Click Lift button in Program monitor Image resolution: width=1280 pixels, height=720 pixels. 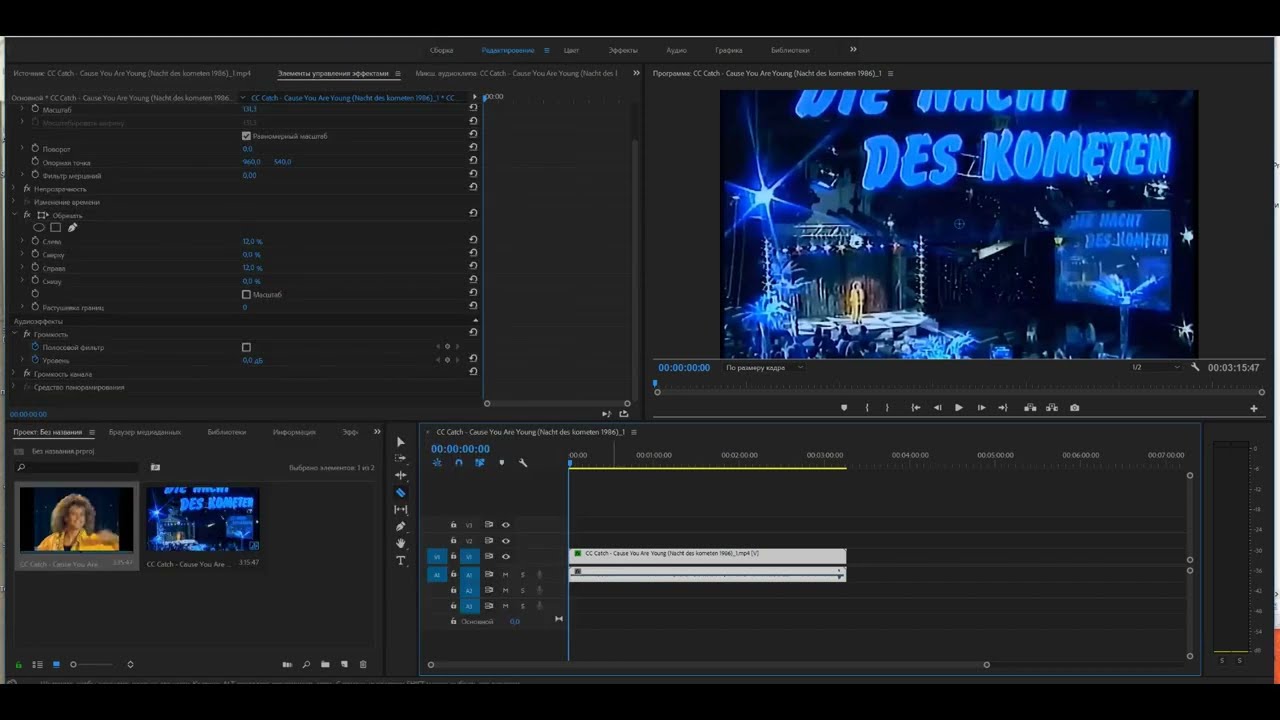coord(1030,408)
